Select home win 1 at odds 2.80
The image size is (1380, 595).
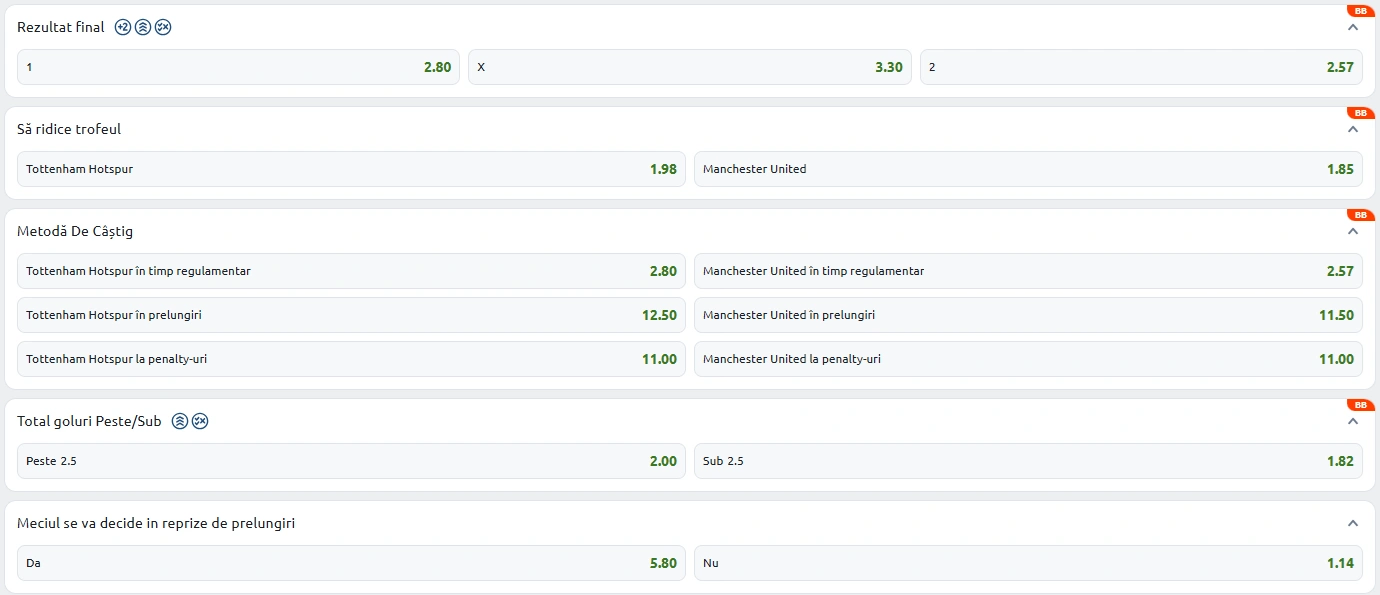pos(239,67)
